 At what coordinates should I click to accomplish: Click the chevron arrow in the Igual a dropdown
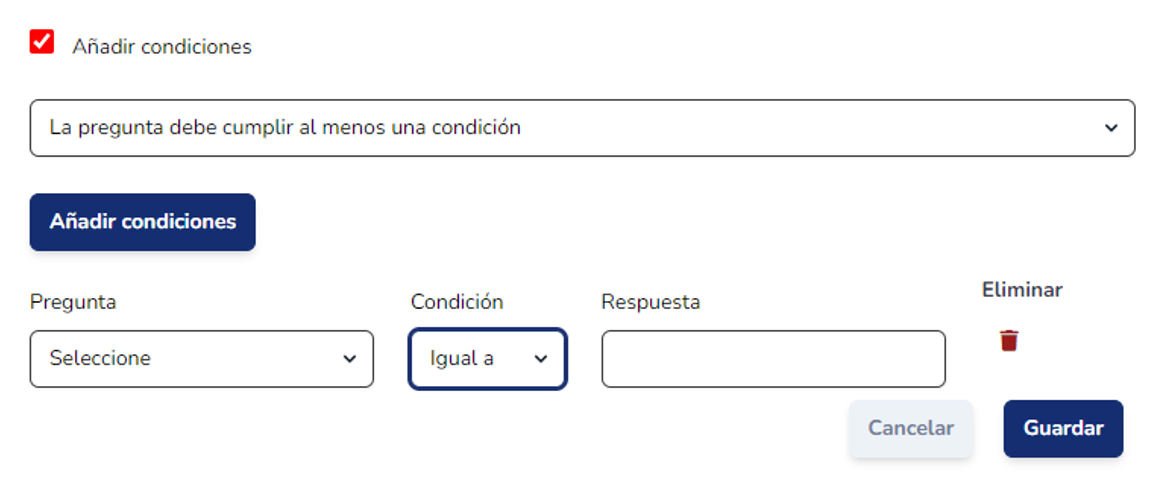click(541, 359)
